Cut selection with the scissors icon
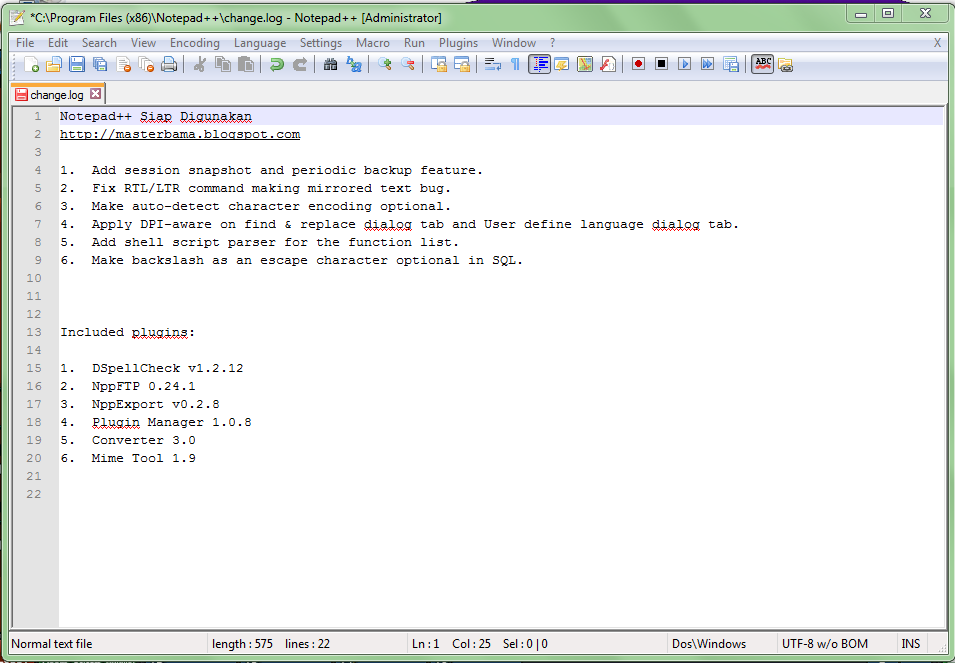Viewport: 955px width, 663px height. (x=199, y=64)
